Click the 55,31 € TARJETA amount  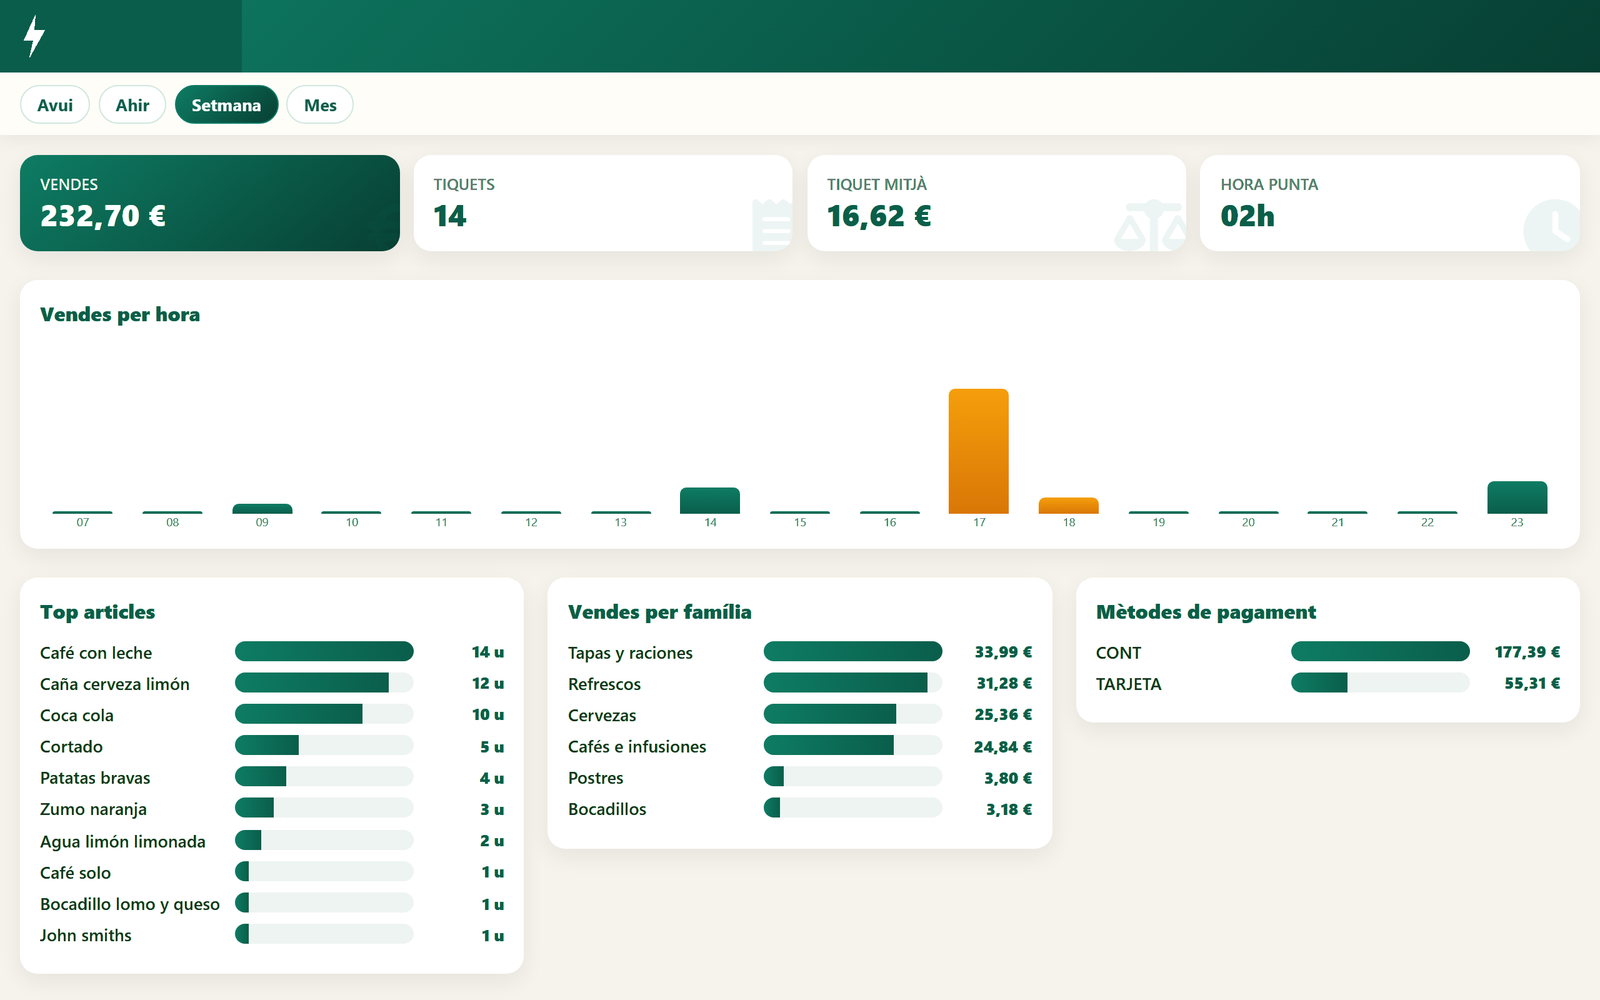pos(1532,684)
